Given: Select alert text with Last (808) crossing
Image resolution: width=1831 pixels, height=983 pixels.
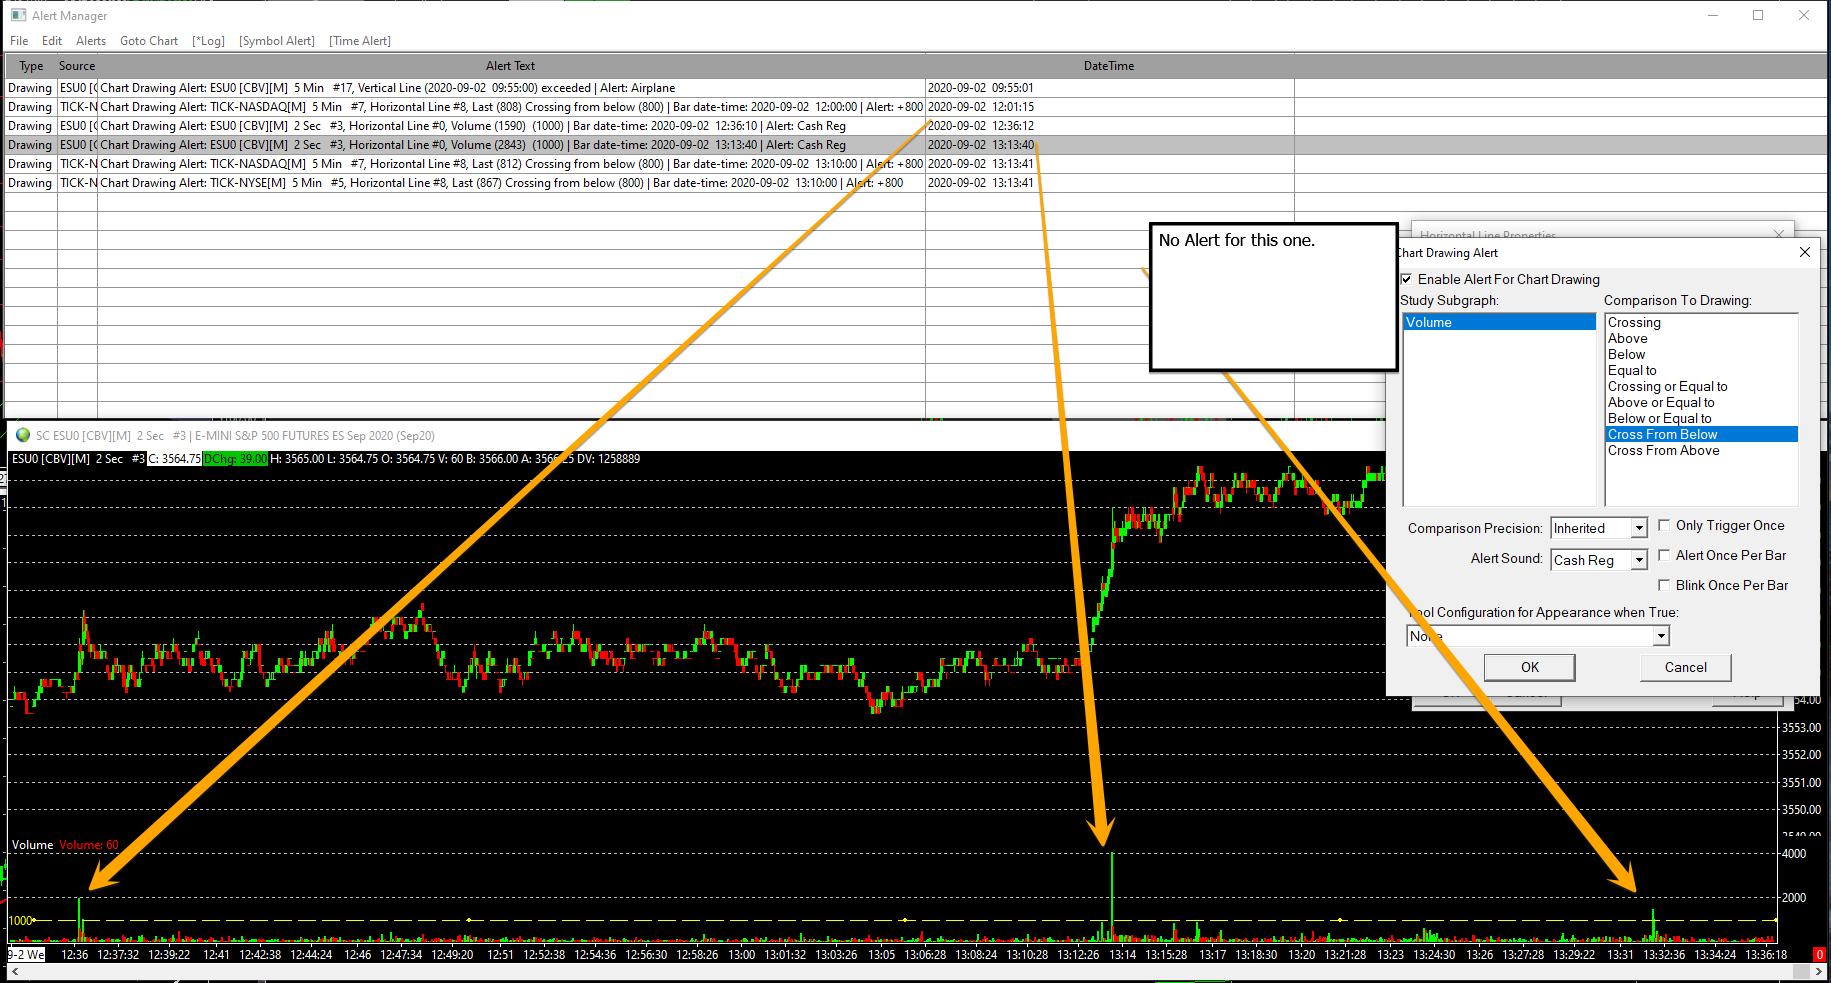Looking at the screenshot, I should point(511,107).
